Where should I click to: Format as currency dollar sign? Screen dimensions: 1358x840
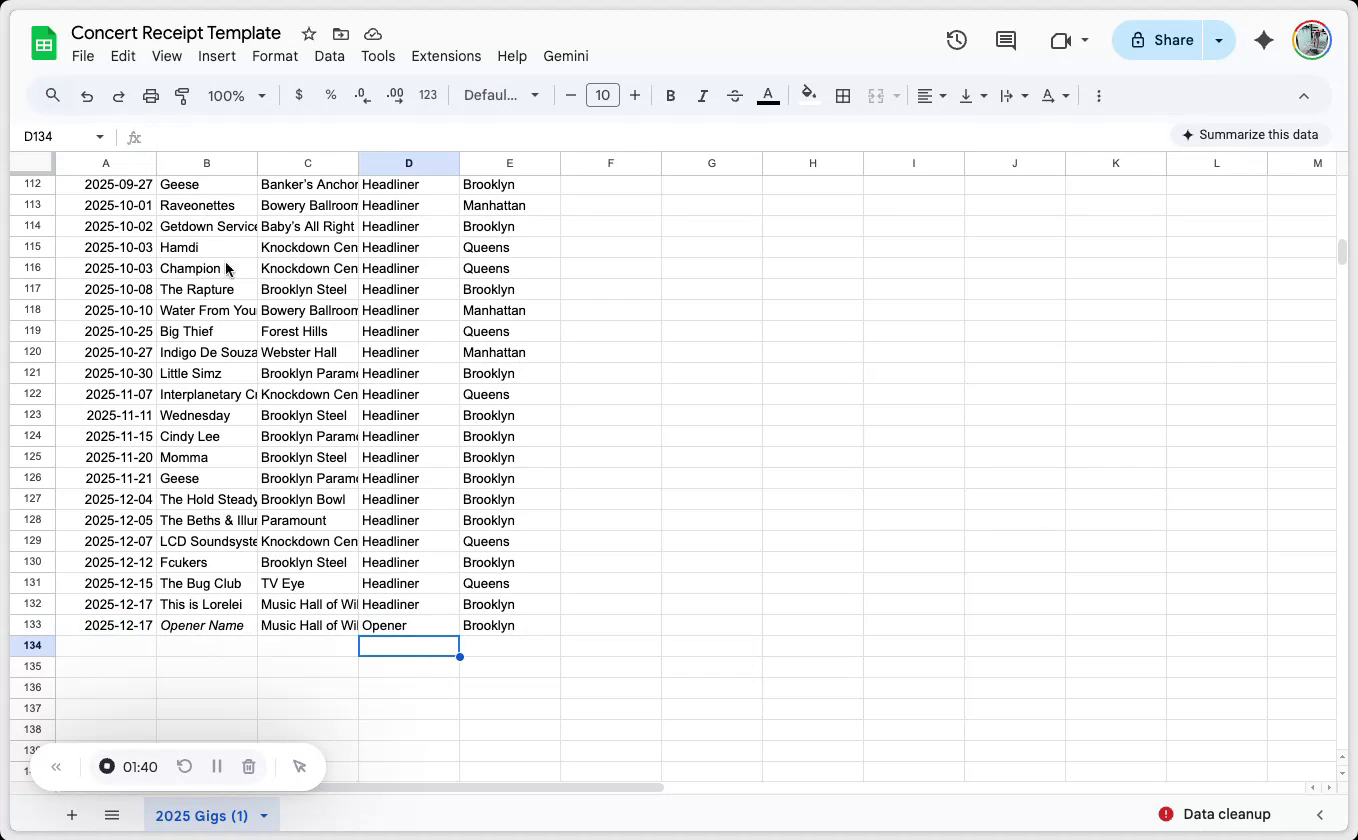[x=299, y=95]
